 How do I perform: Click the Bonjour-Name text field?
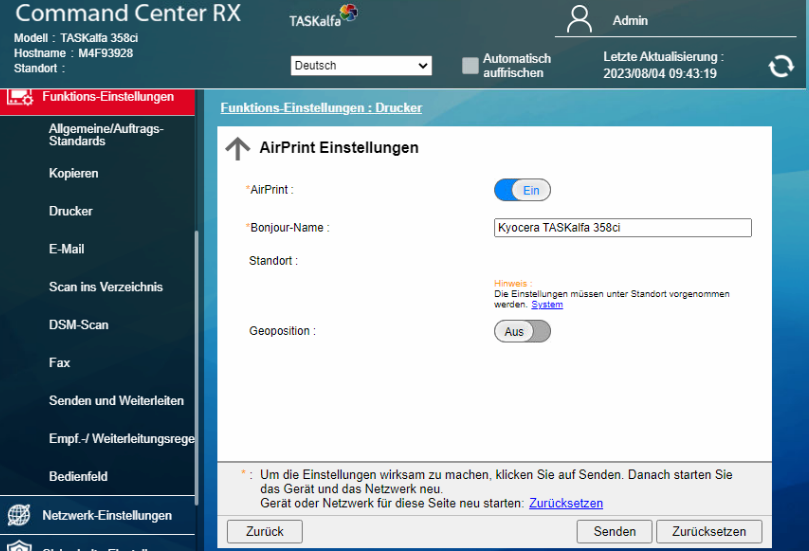click(x=622, y=228)
